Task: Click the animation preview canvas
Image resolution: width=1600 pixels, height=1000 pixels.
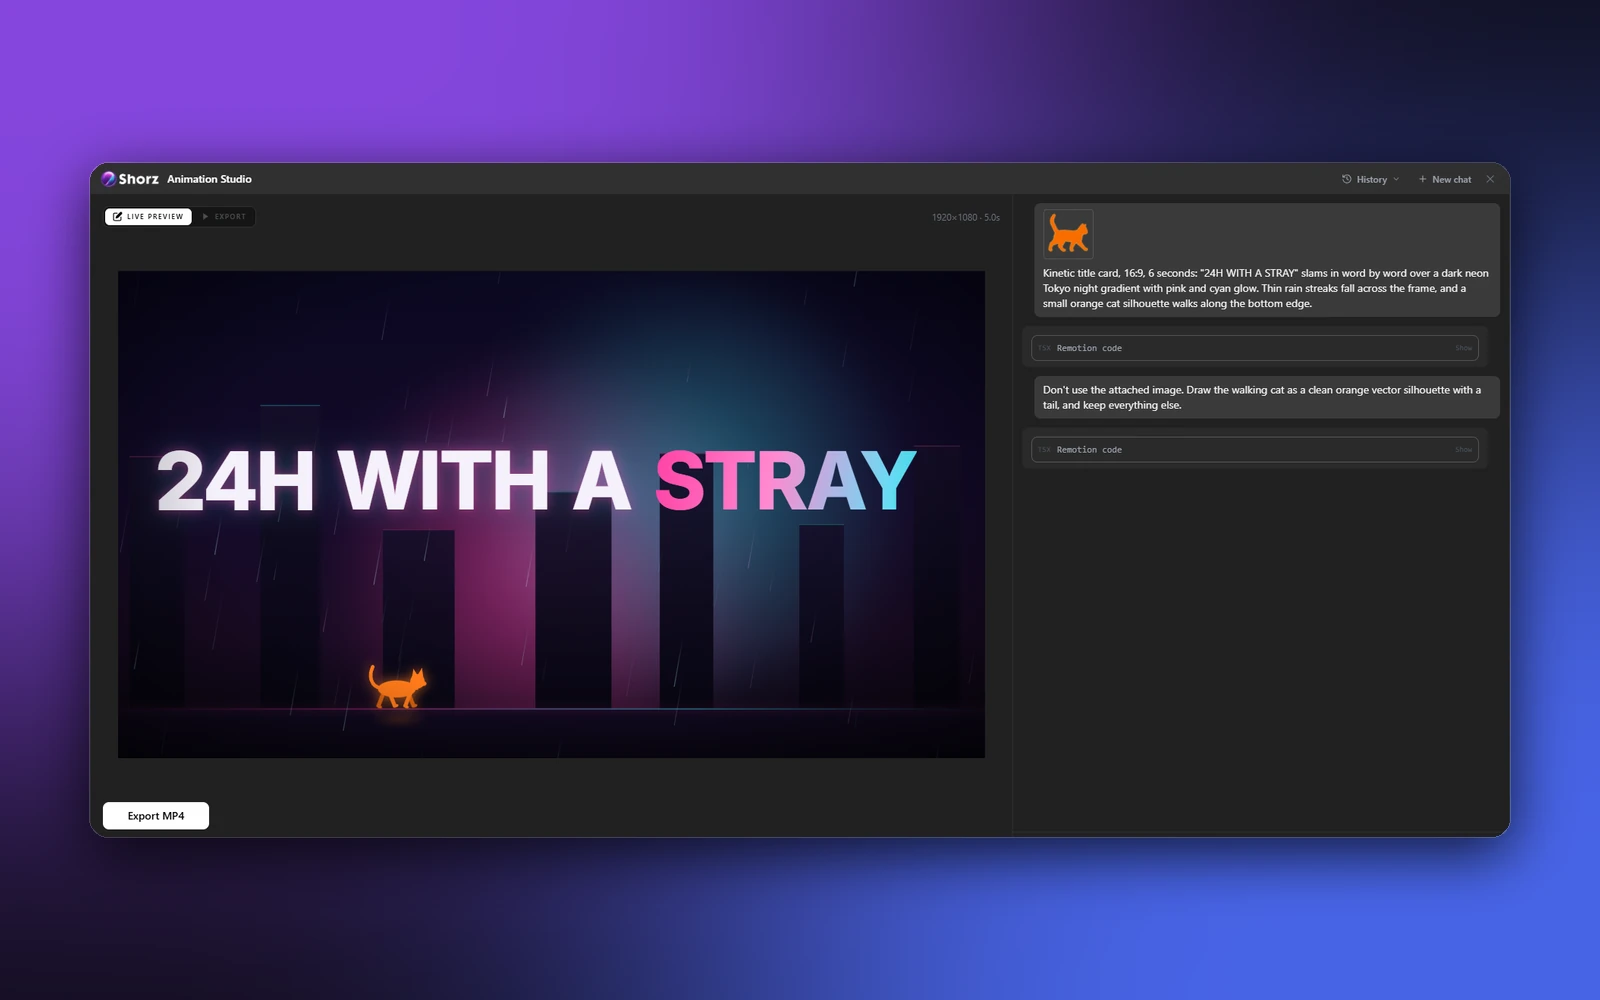Action: pyautogui.click(x=551, y=514)
